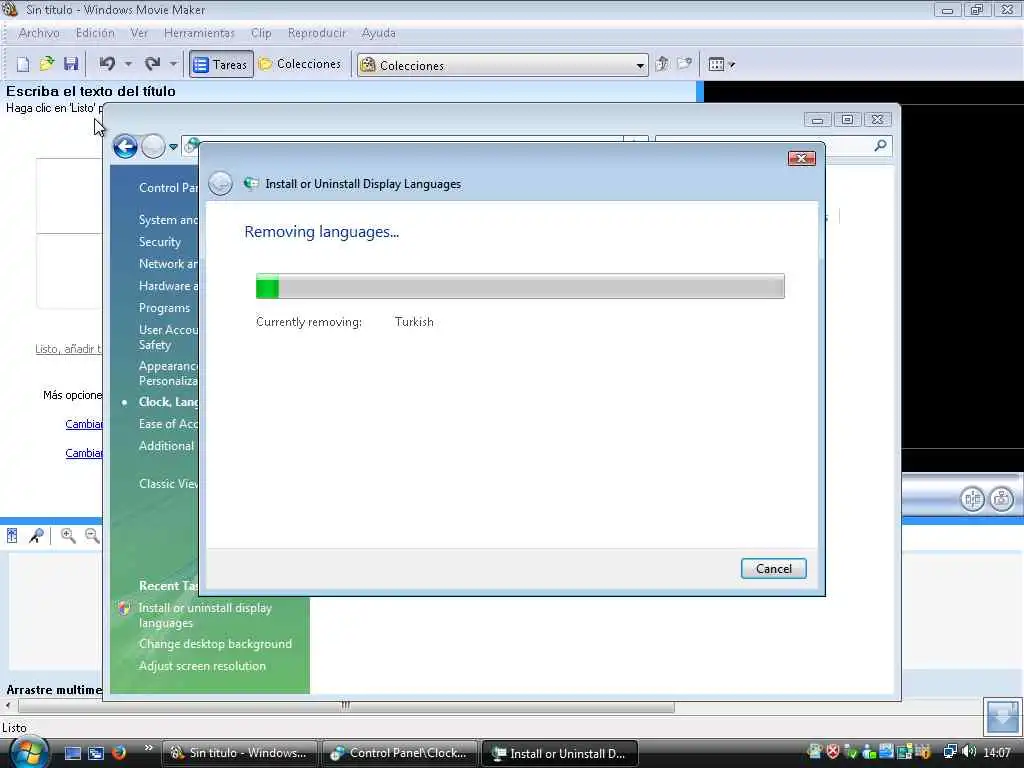The image size is (1024, 768).
Task: Open Additional options in Control Panel sidebar
Action: 167,446
